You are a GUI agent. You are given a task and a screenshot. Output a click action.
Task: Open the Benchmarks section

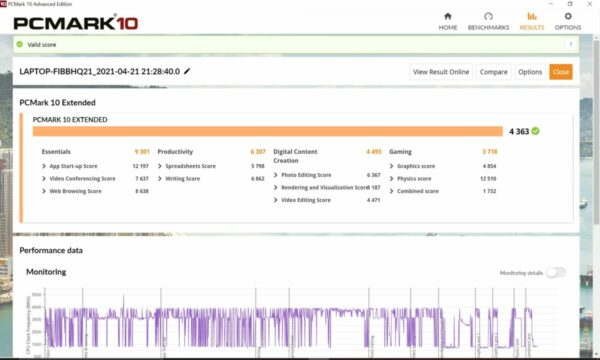[x=488, y=21]
